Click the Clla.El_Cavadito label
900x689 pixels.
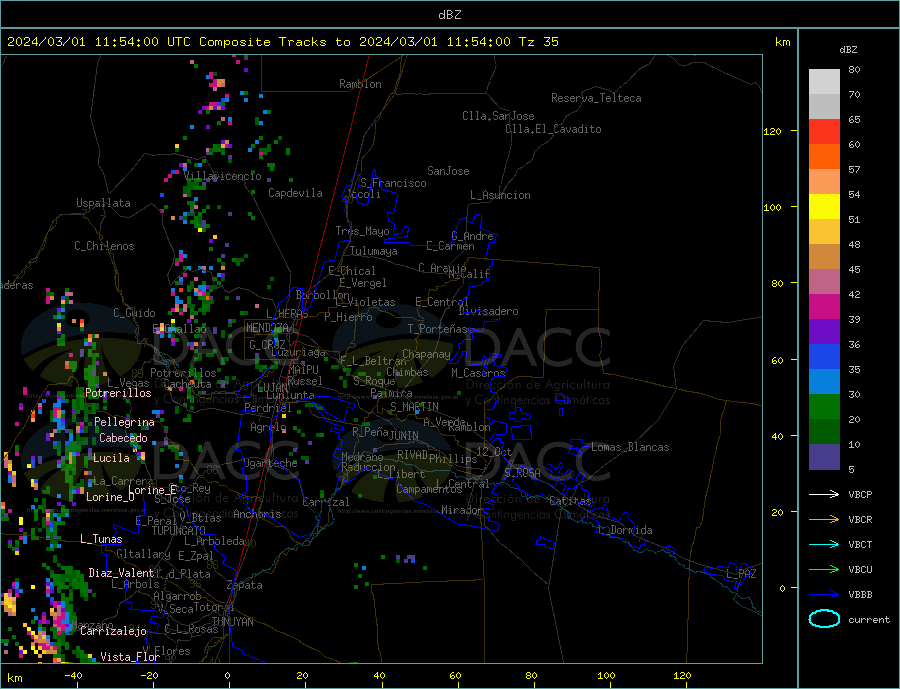click(x=553, y=129)
